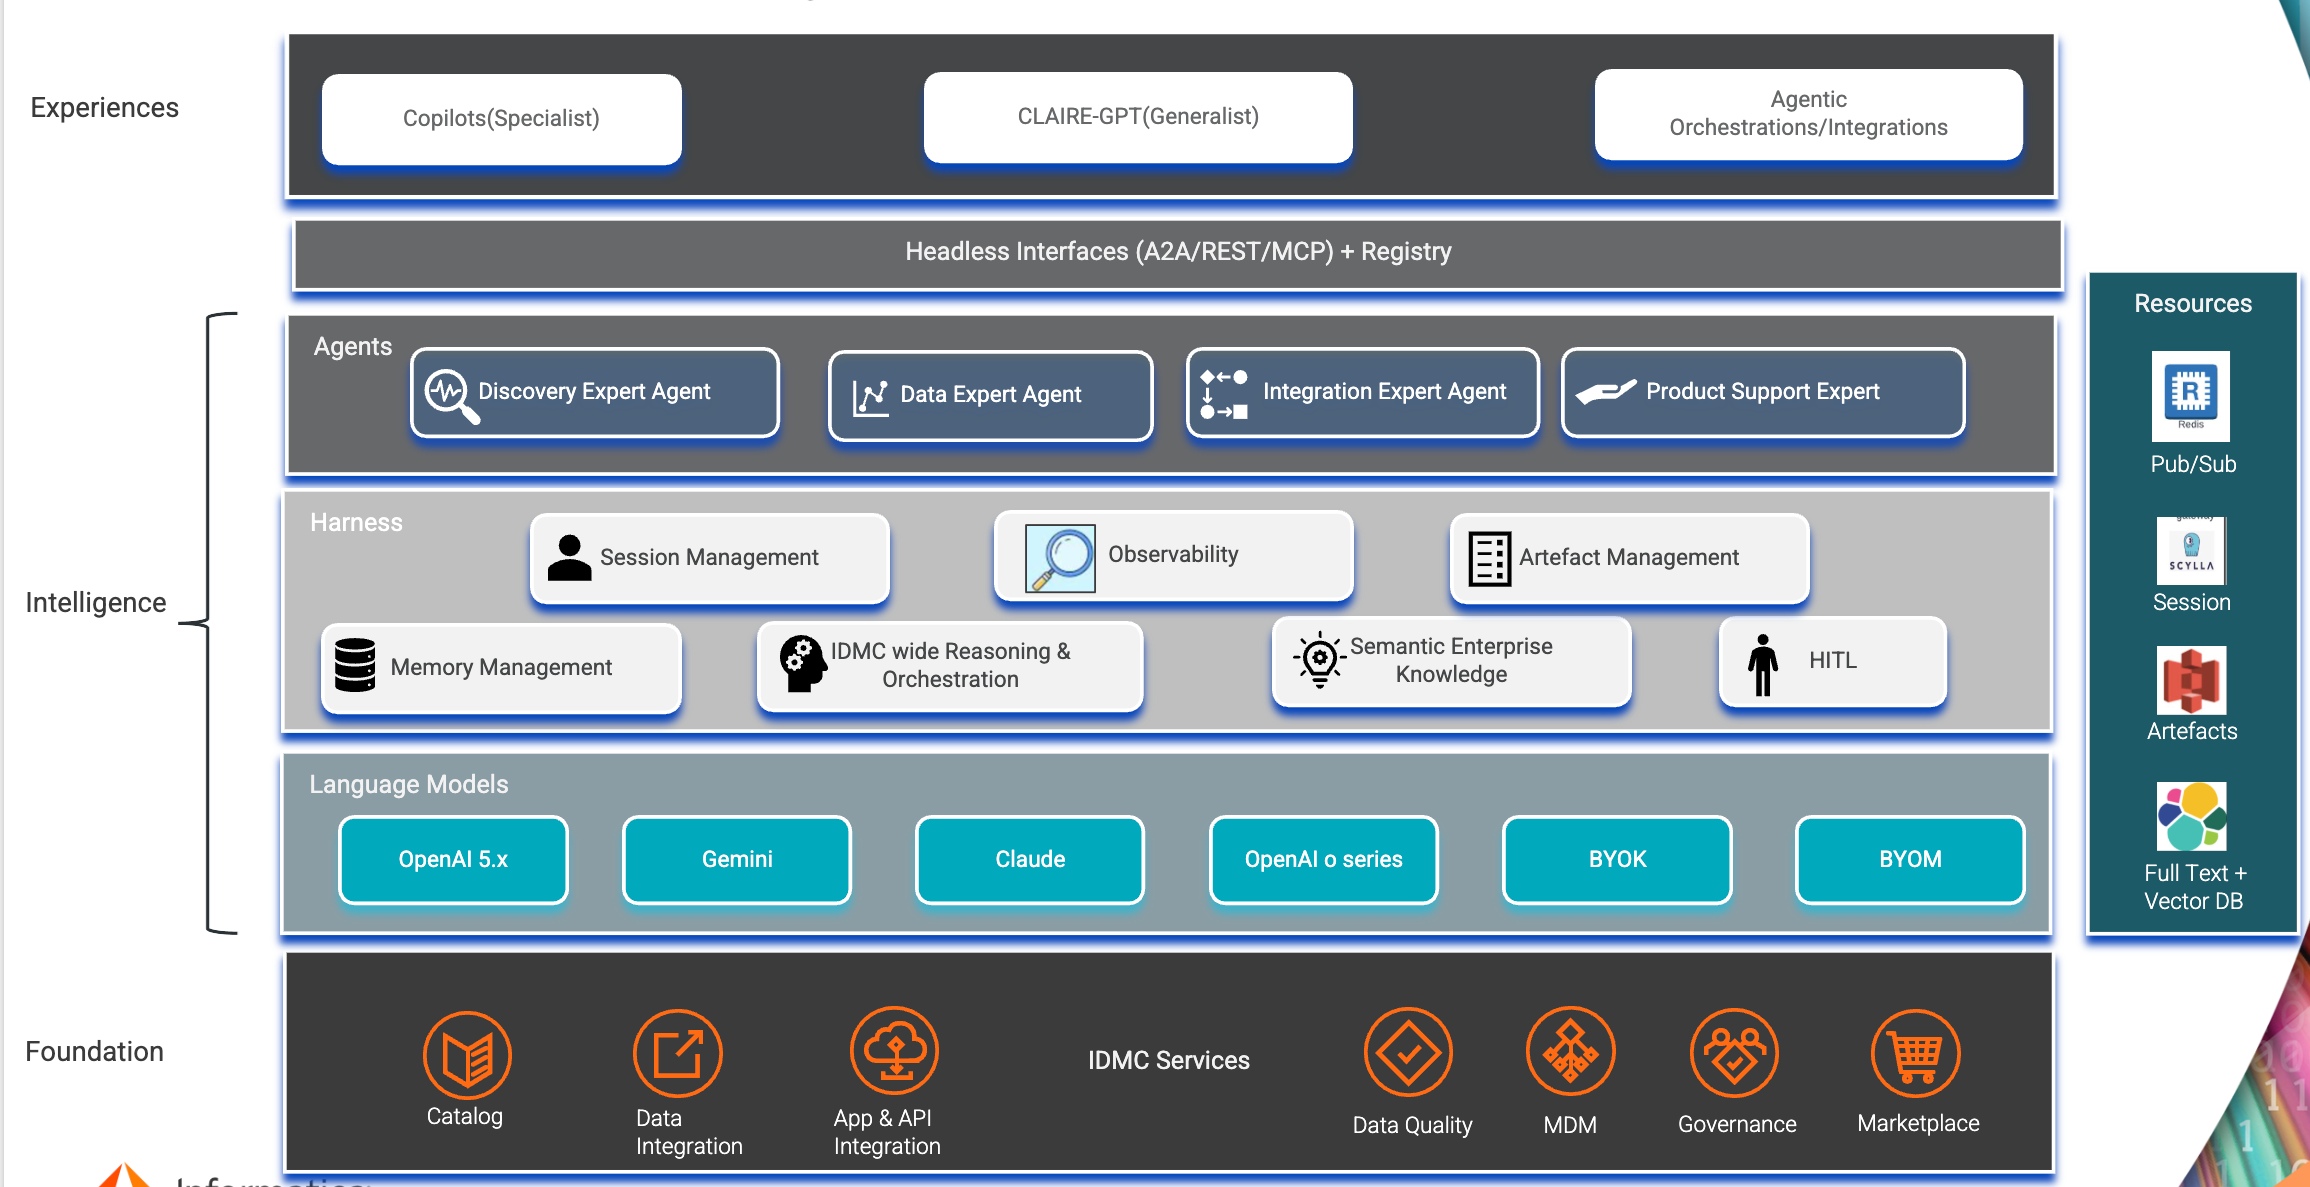Click the IDMC Services text
The width and height of the screenshot is (2310, 1187).
pos(1169,1061)
